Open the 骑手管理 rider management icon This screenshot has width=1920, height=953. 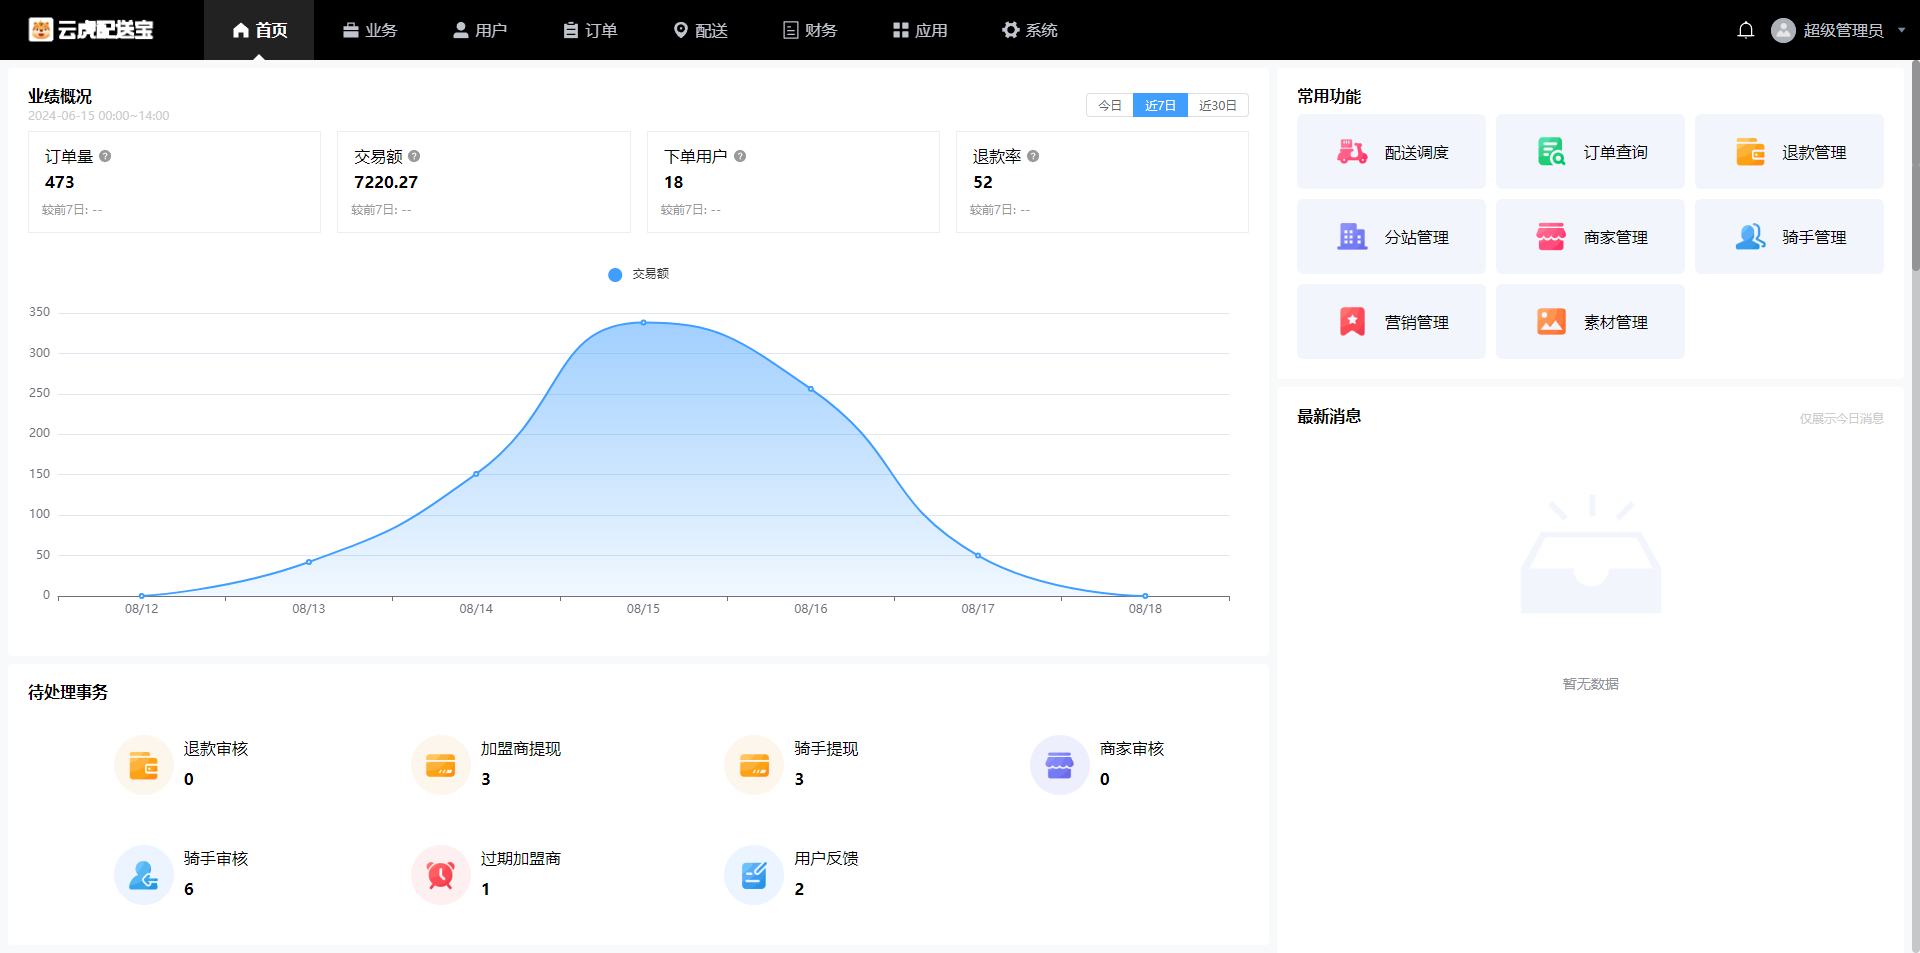click(1750, 236)
